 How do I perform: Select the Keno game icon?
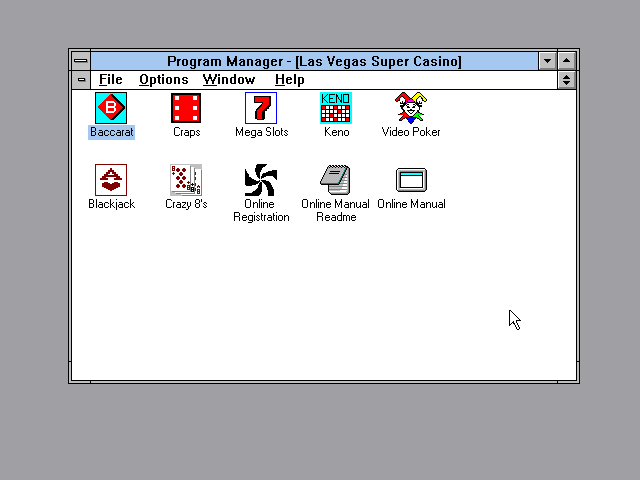point(336,108)
